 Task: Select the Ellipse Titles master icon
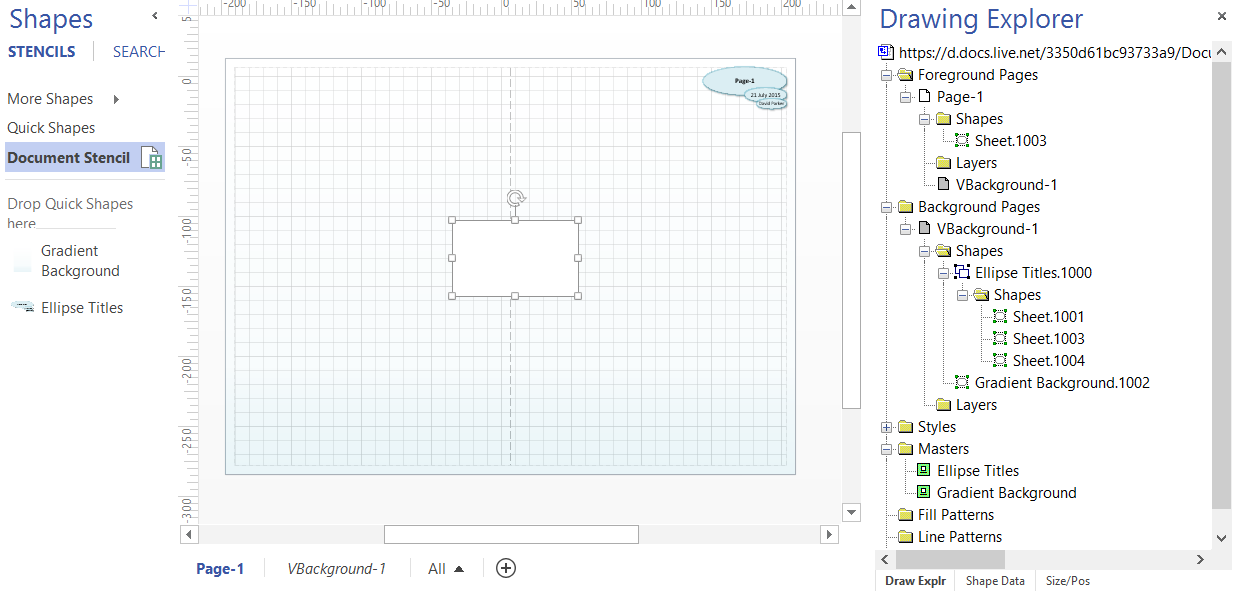coord(924,471)
